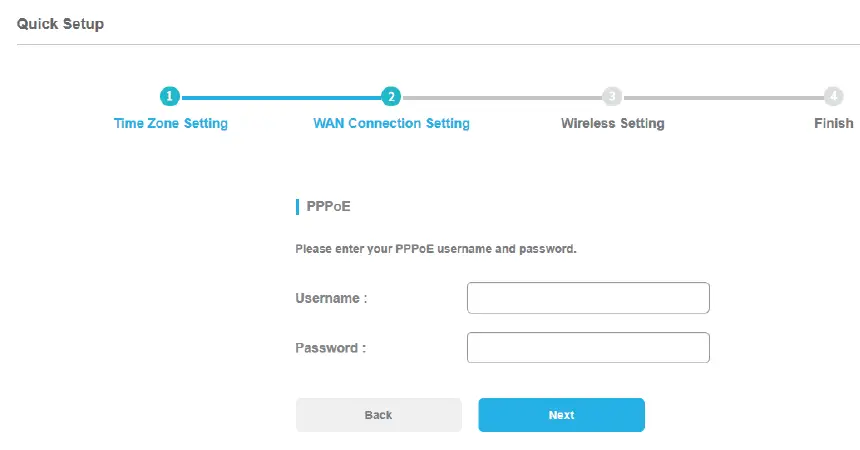Screen dimensions: 860x450
Task: Select the grayed step 4 circle
Action: coord(833,97)
